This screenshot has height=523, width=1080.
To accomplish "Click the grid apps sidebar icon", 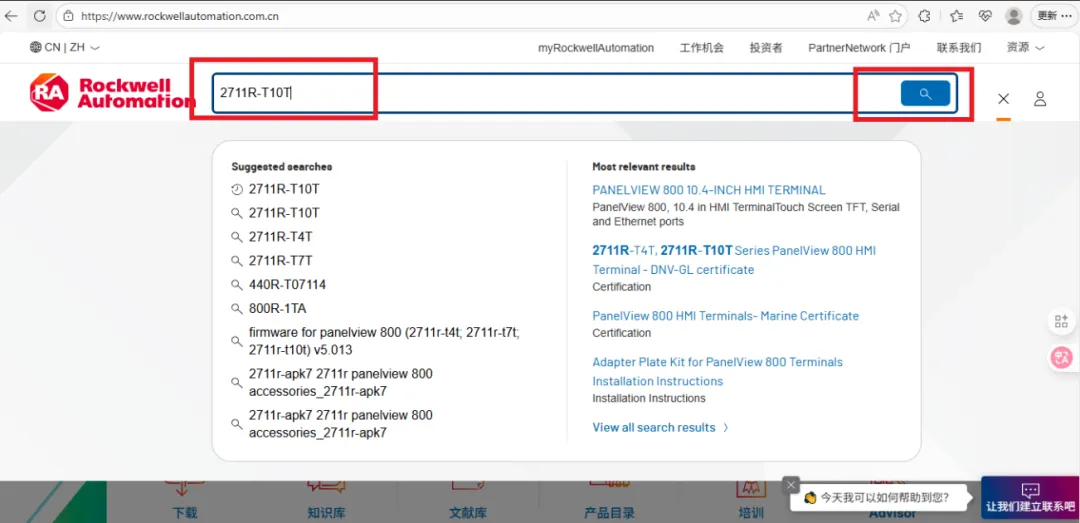I will tap(1061, 321).
